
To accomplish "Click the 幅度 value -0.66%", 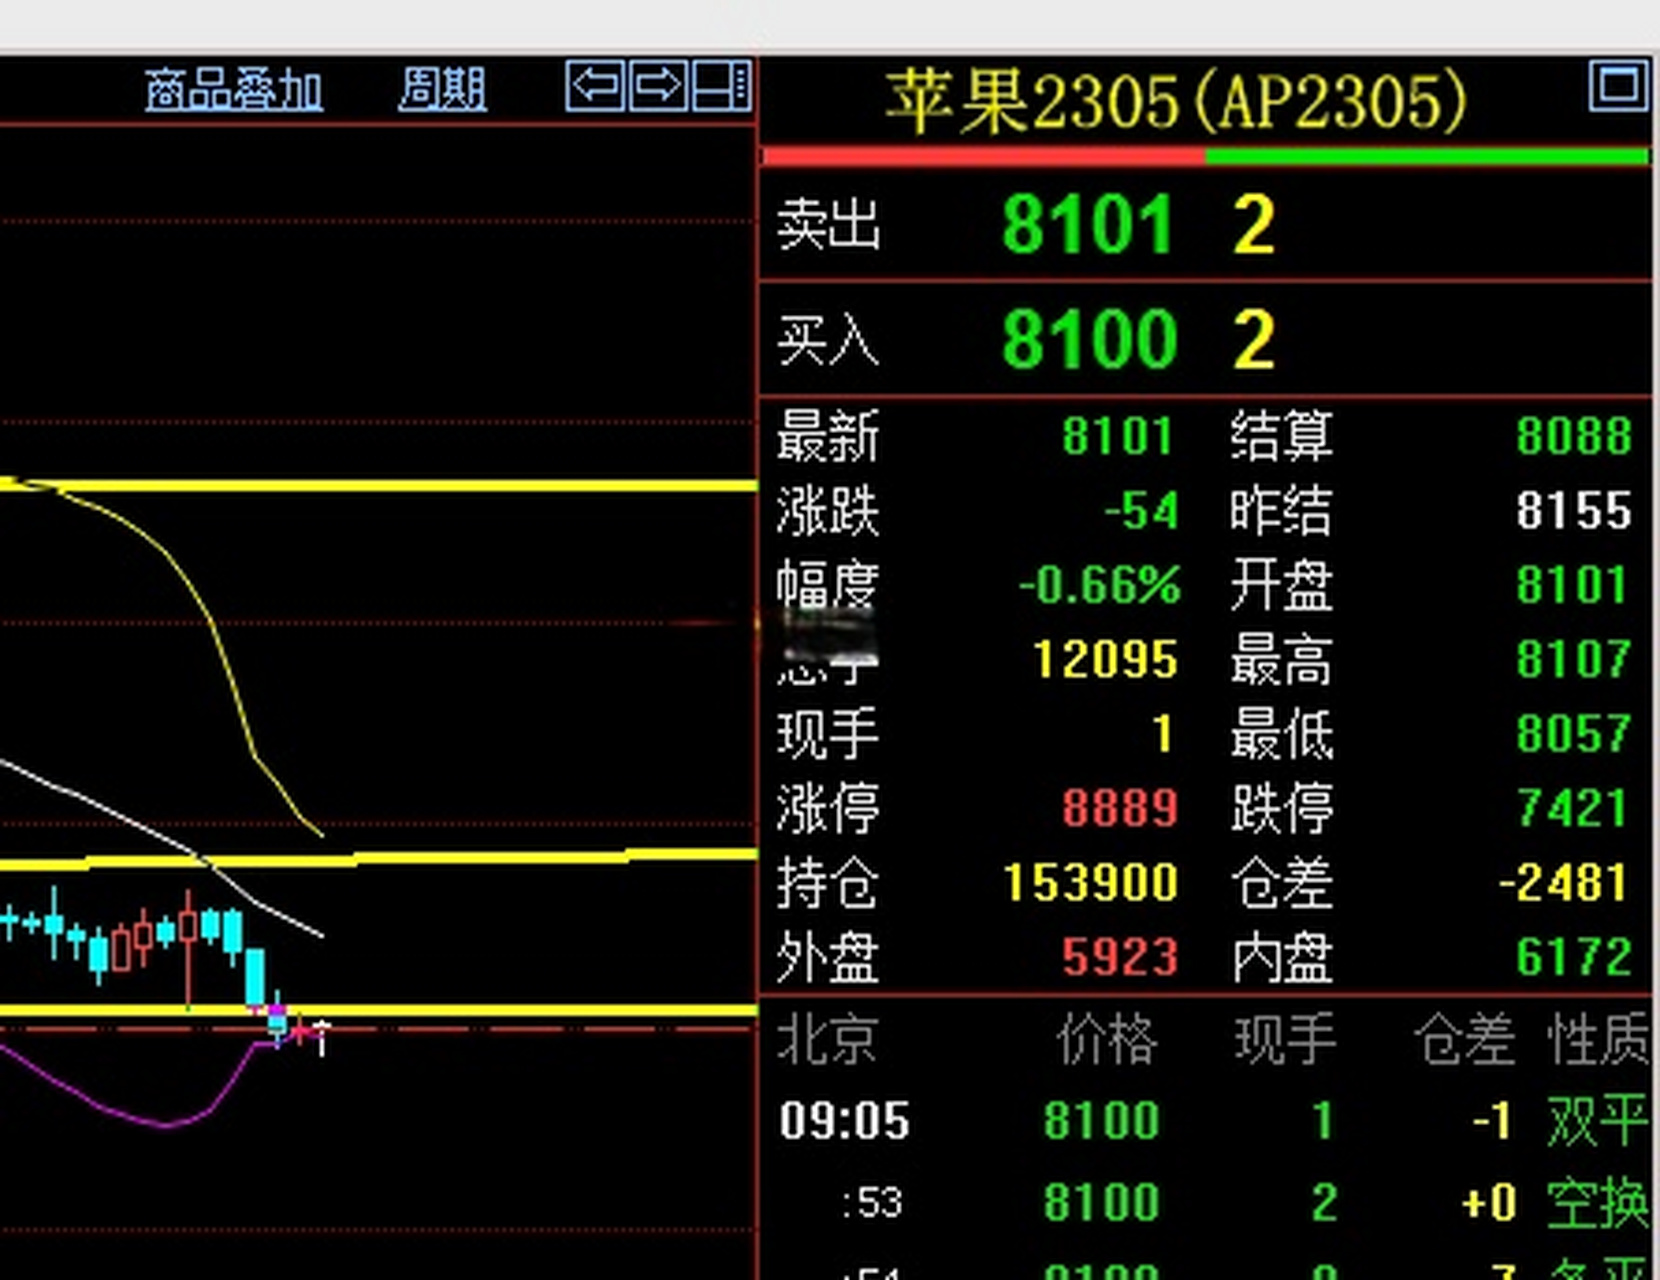I will tap(1099, 585).
